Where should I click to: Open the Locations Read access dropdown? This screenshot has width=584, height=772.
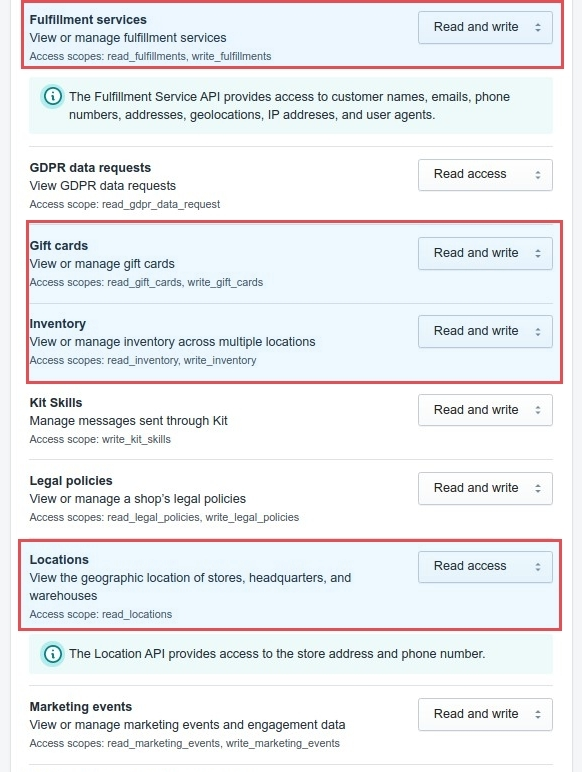pos(485,567)
